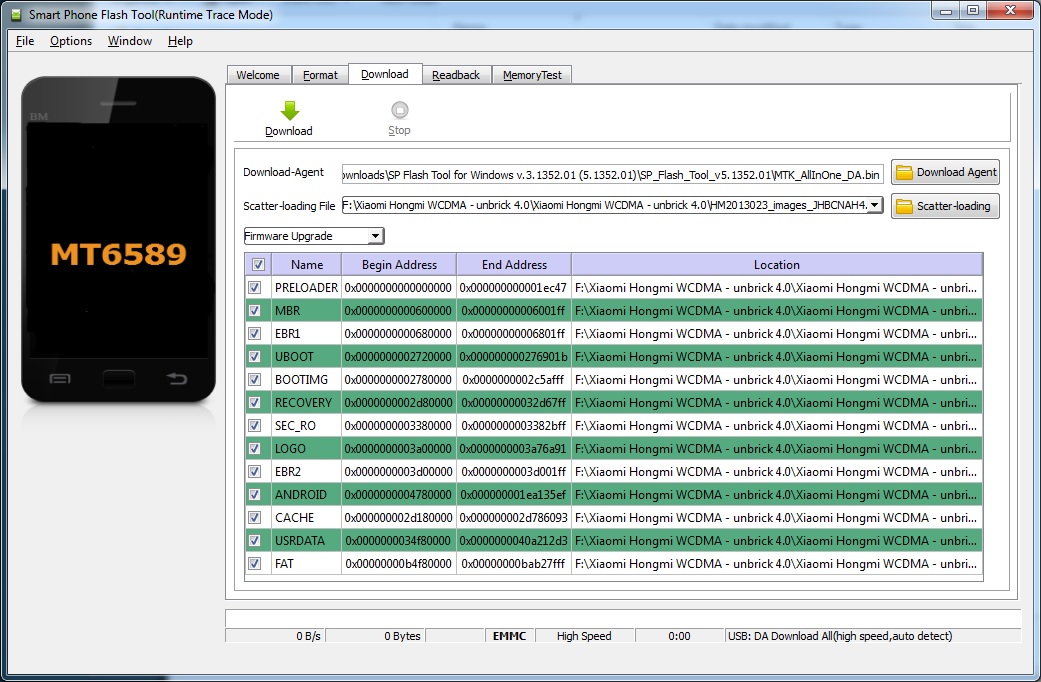
Task: Switch to the Readback tab
Action: point(456,75)
